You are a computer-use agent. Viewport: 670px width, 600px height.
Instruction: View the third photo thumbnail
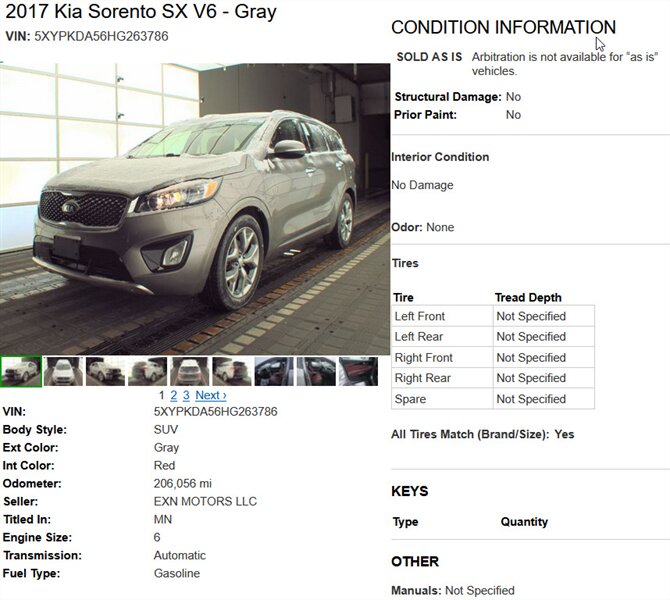(x=105, y=371)
